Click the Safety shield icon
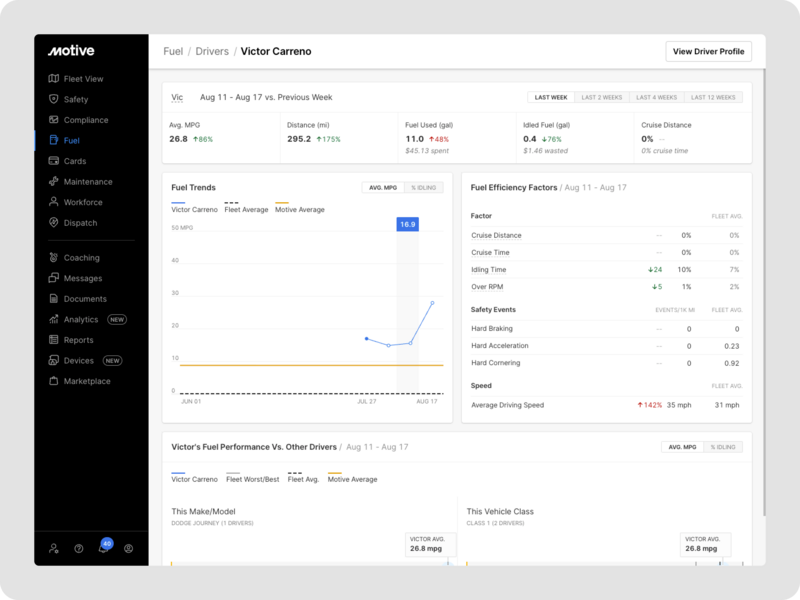800x600 pixels. pos(54,100)
